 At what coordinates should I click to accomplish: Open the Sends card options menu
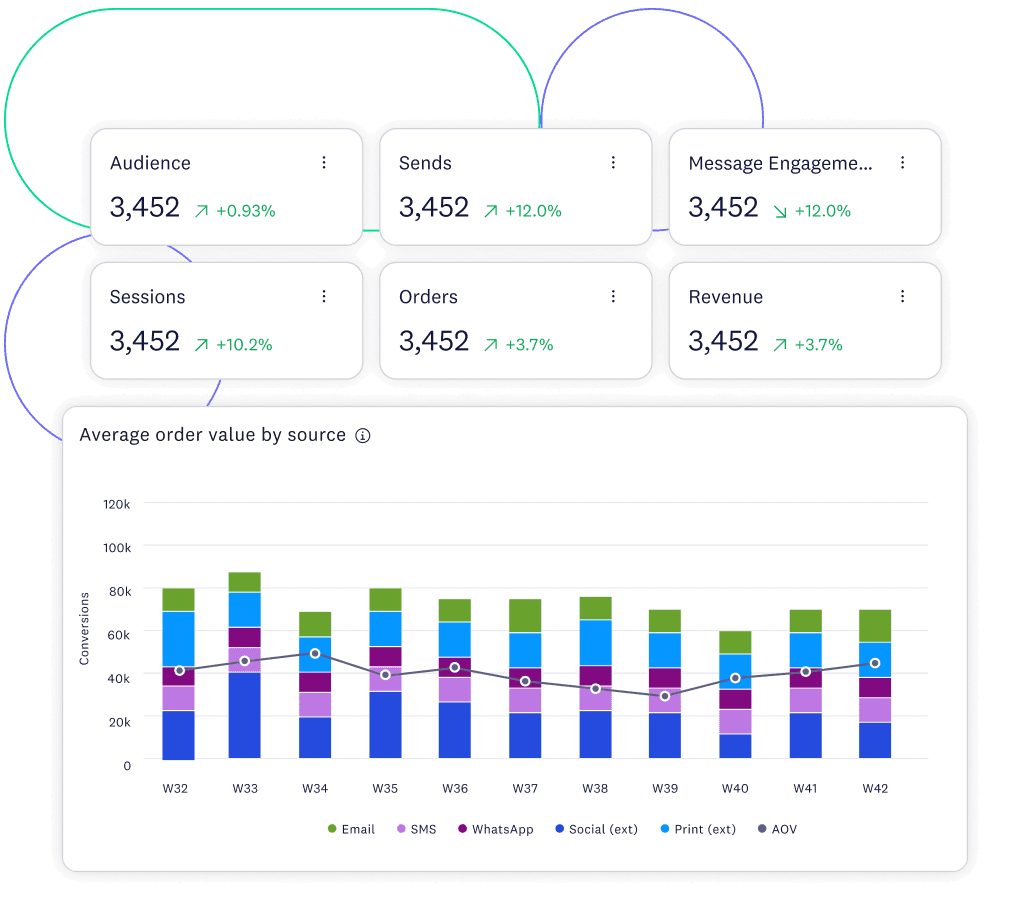[x=613, y=162]
